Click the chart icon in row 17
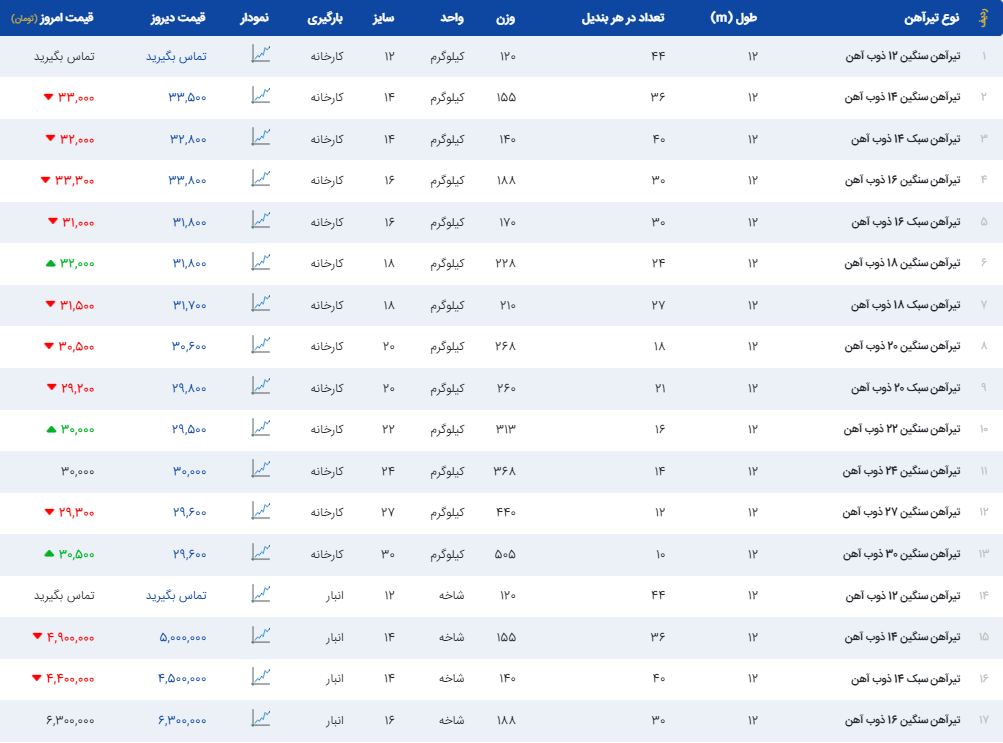 pos(261,718)
